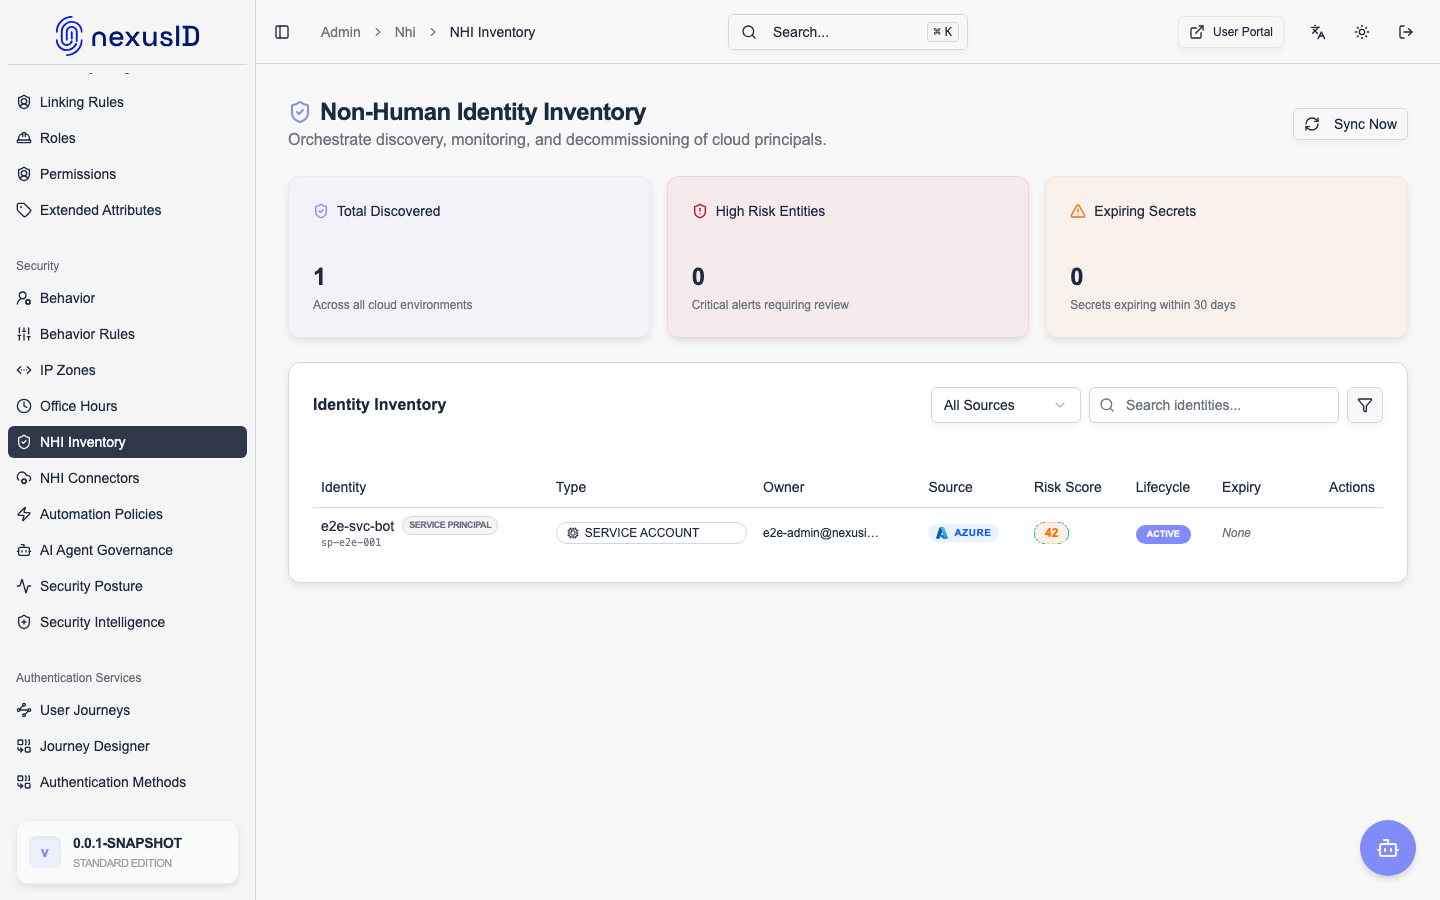Select the Total Discovered card
This screenshot has height=900, width=1440.
coord(469,257)
